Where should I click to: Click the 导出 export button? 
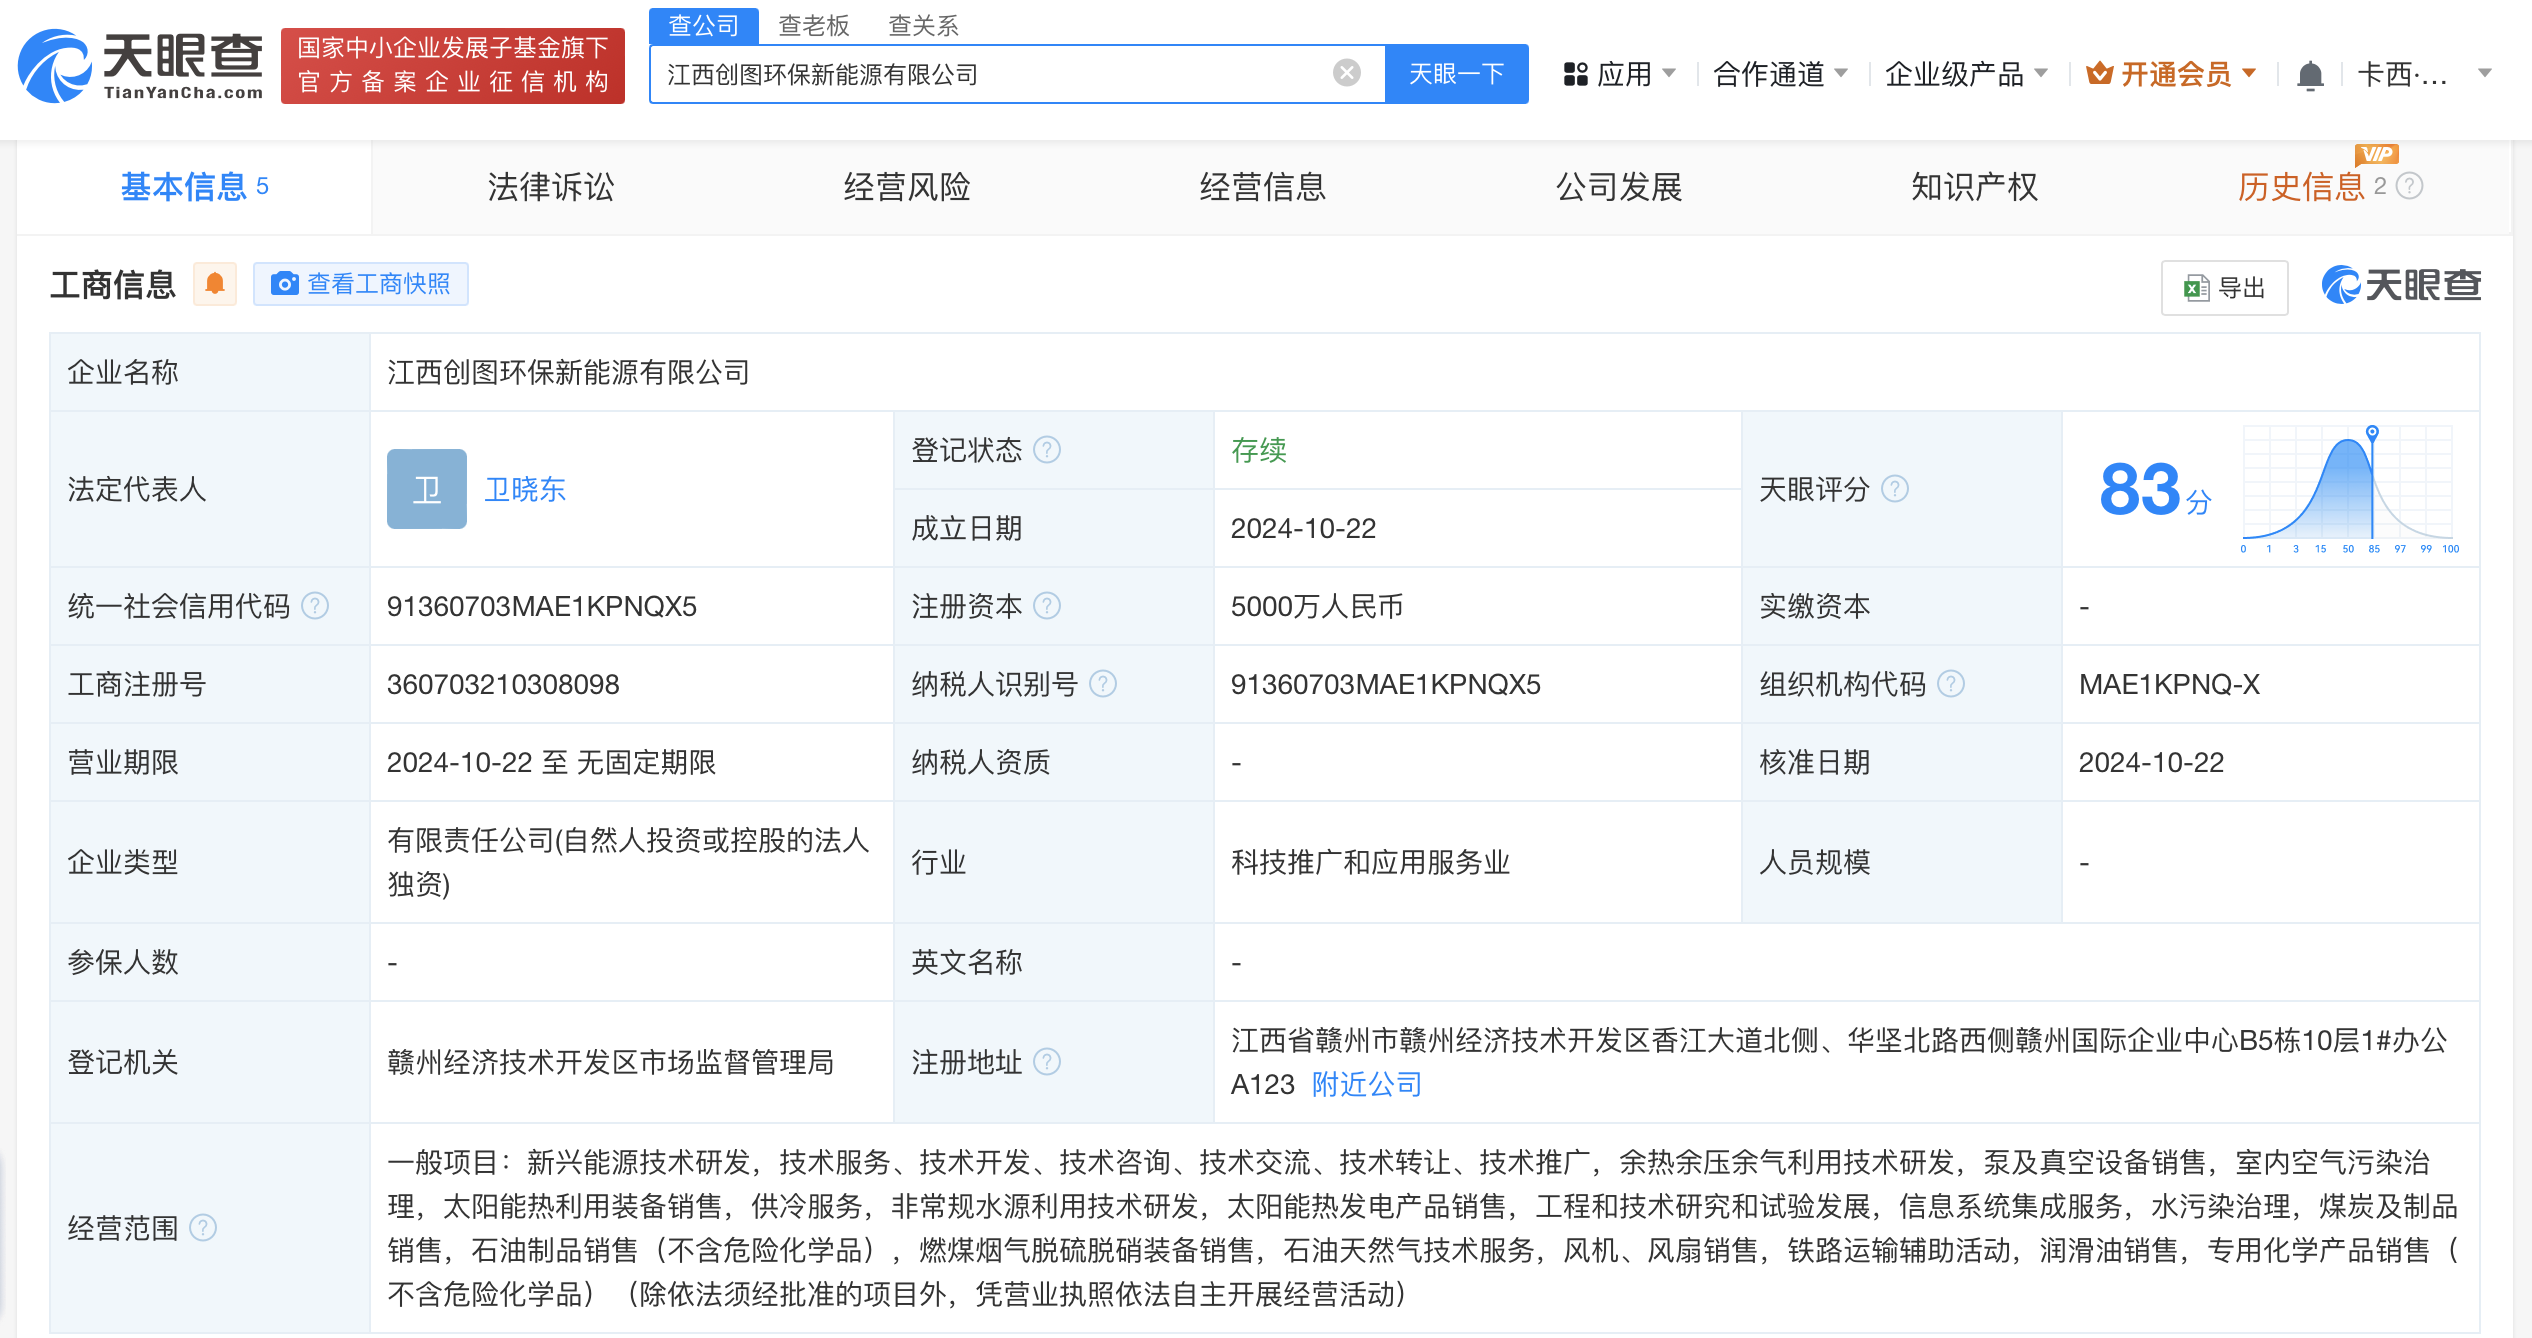(x=2224, y=288)
